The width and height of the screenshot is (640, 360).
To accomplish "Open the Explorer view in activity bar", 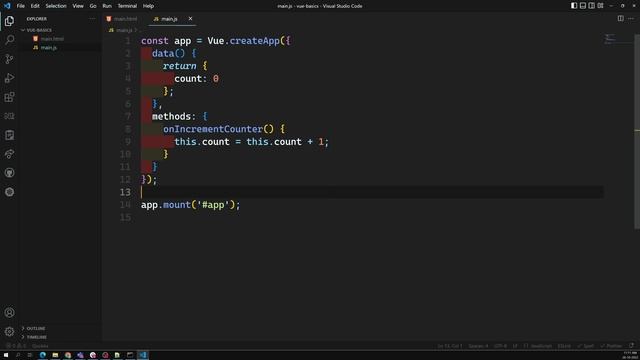I will coord(9,21).
